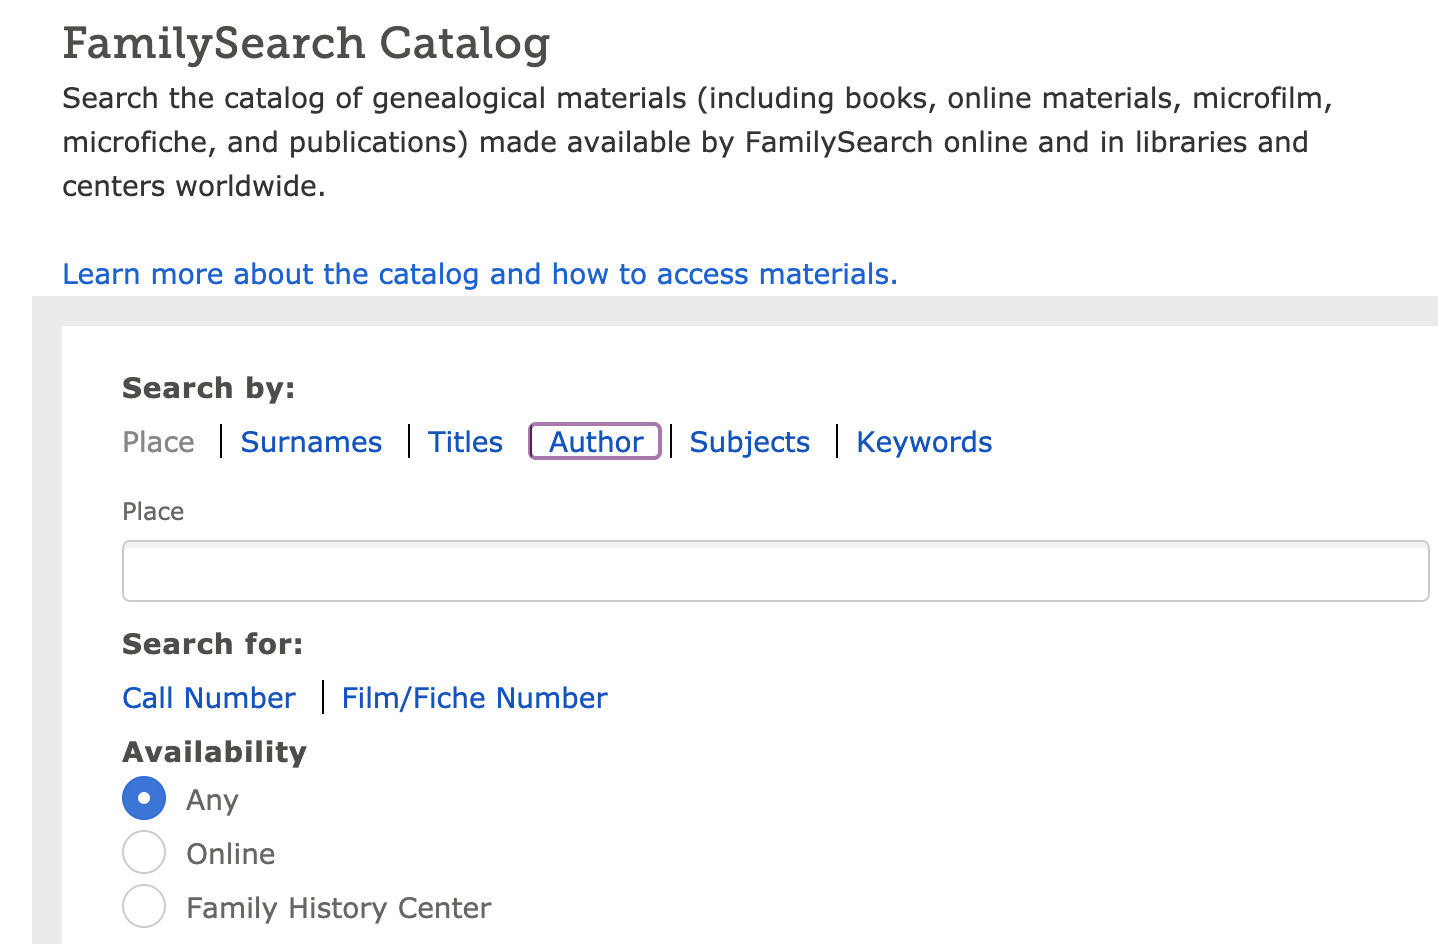The height and width of the screenshot is (944, 1438).
Task: Click the Place label above the input
Action: (153, 512)
